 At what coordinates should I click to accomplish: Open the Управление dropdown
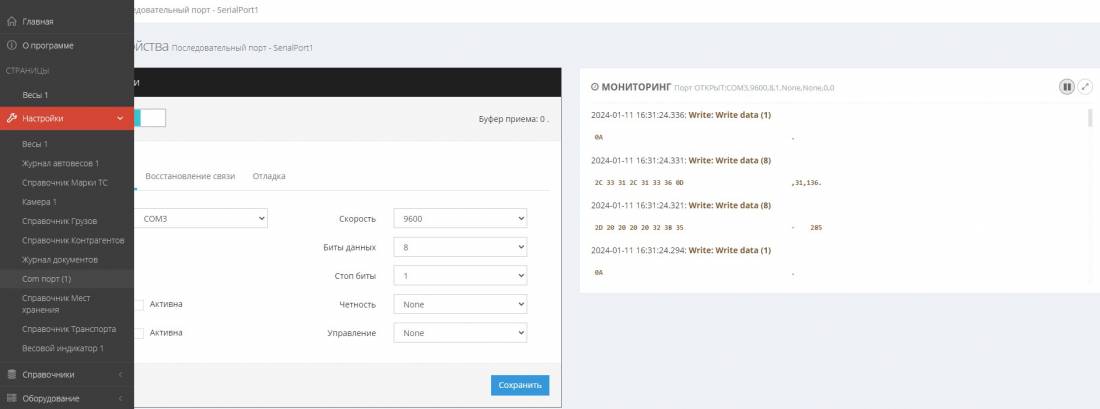point(460,333)
